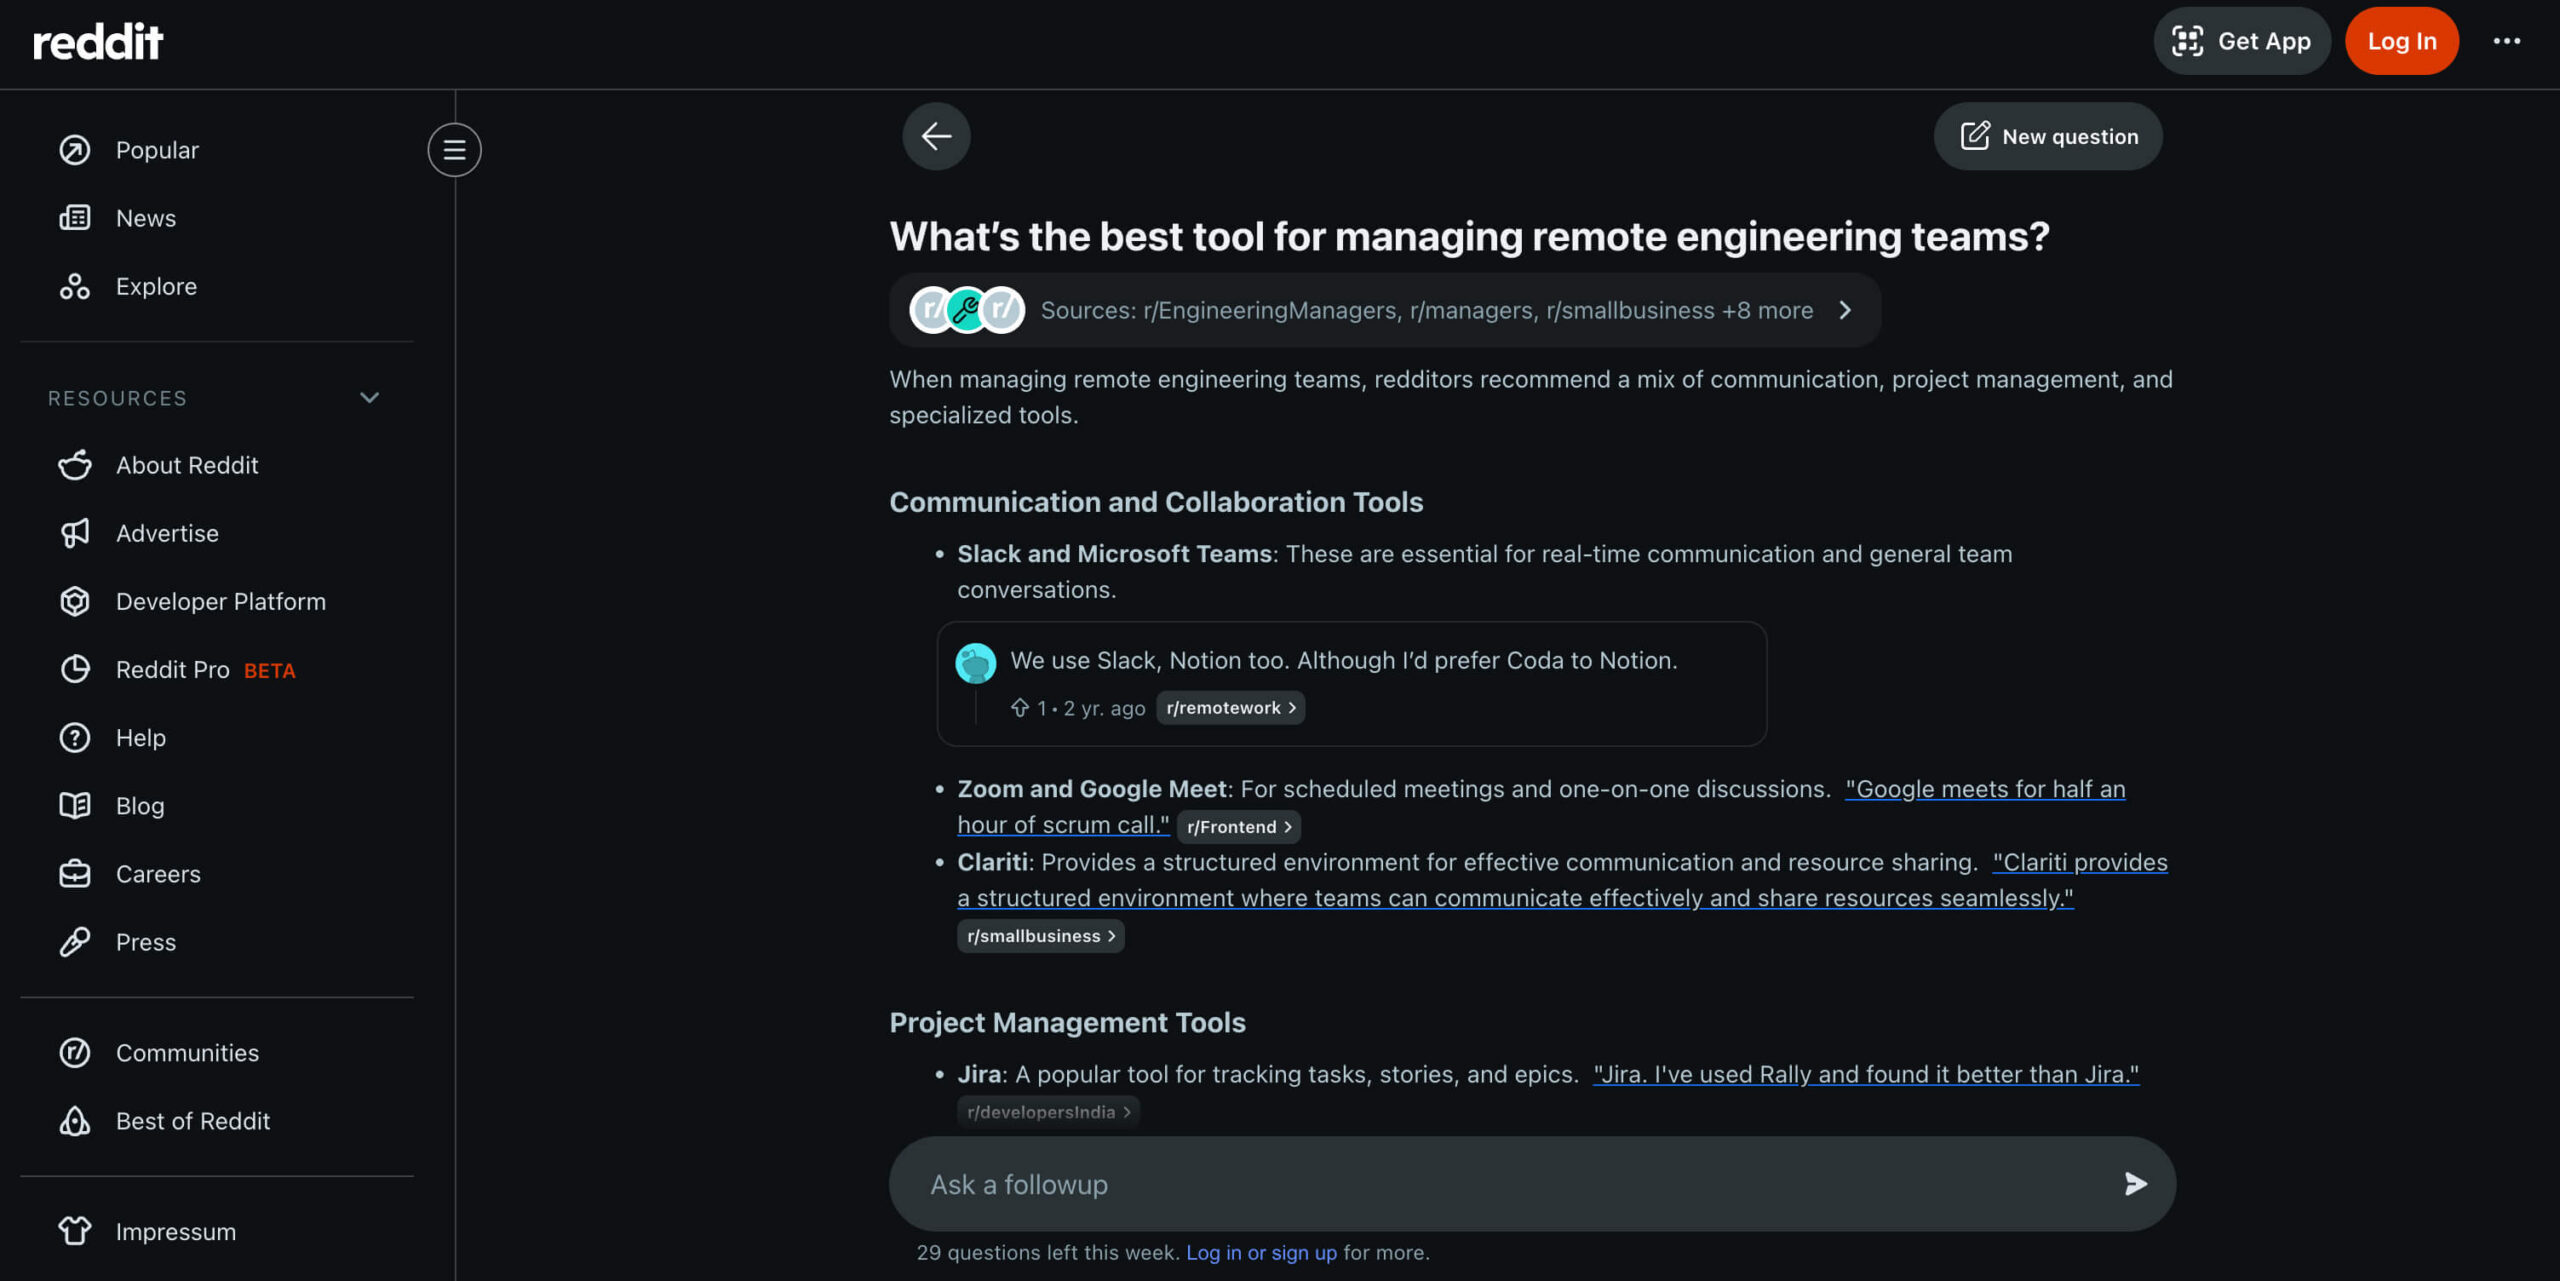Open the three-dot more options menu
2560x1281 pixels.
click(x=2506, y=41)
